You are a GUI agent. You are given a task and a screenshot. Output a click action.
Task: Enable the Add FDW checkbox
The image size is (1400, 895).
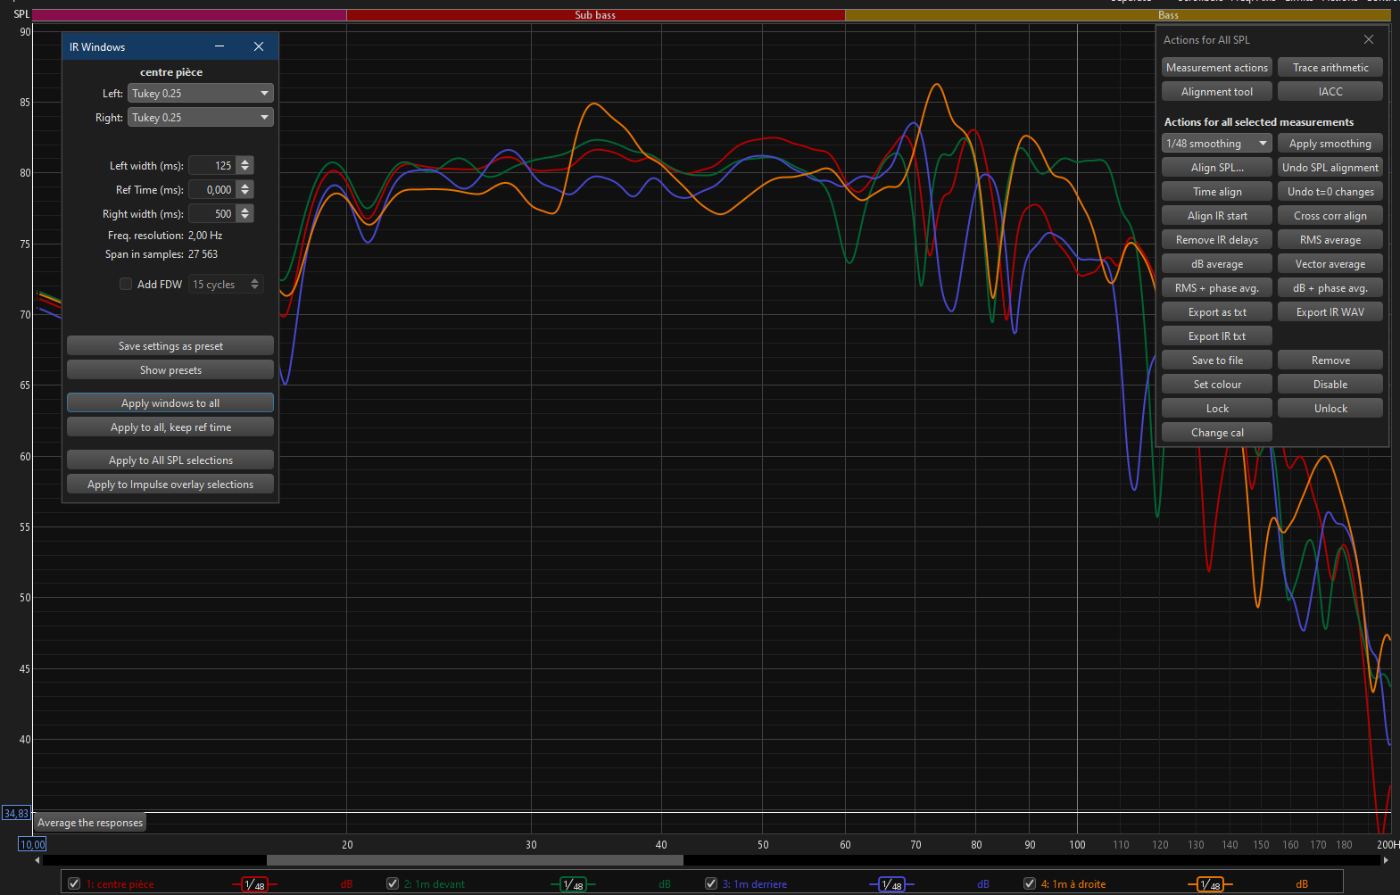[126, 284]
